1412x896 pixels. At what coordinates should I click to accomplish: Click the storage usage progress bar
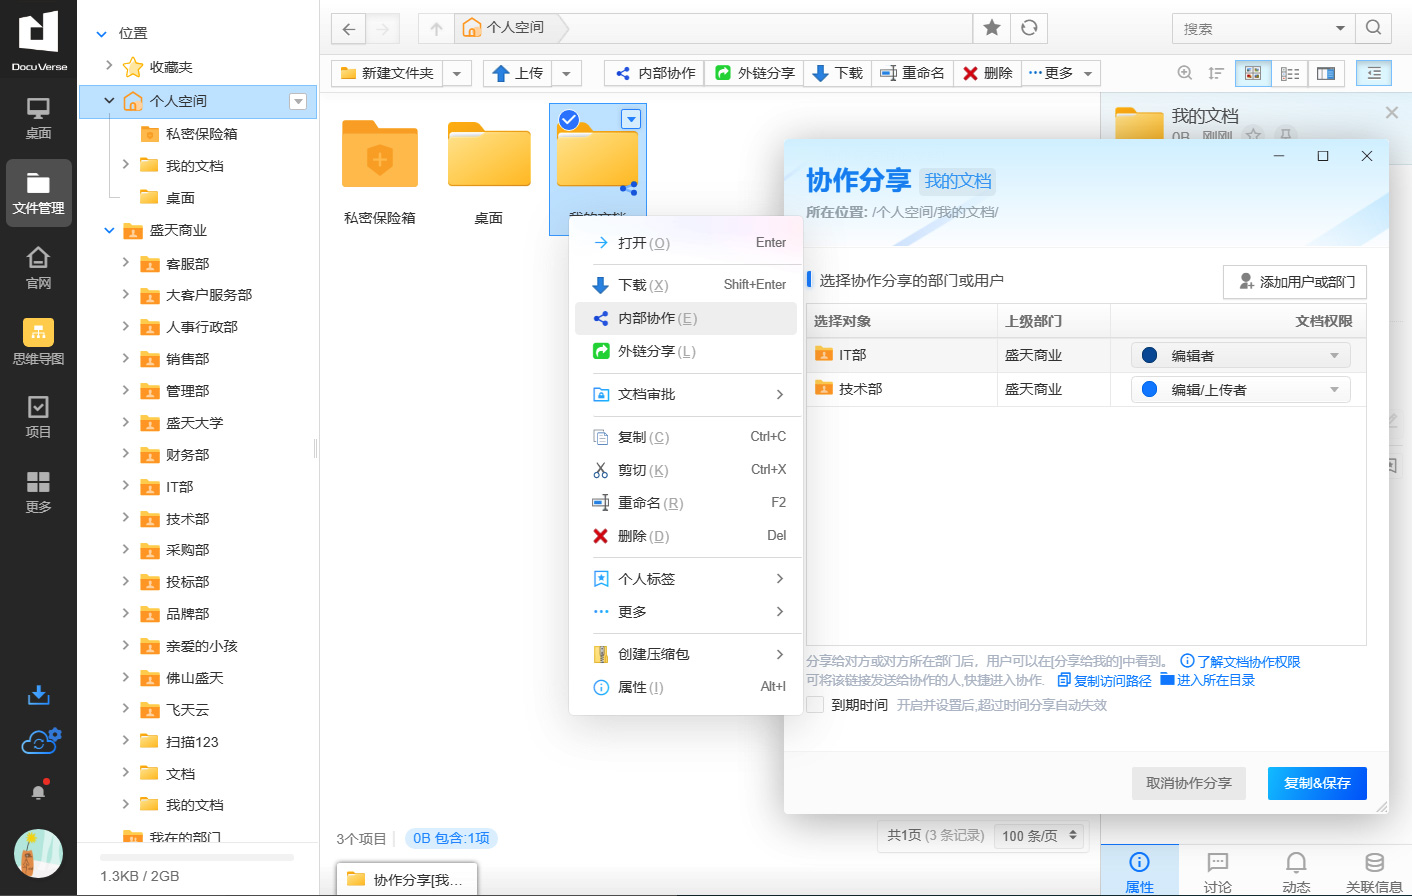[x=196, y=858]
